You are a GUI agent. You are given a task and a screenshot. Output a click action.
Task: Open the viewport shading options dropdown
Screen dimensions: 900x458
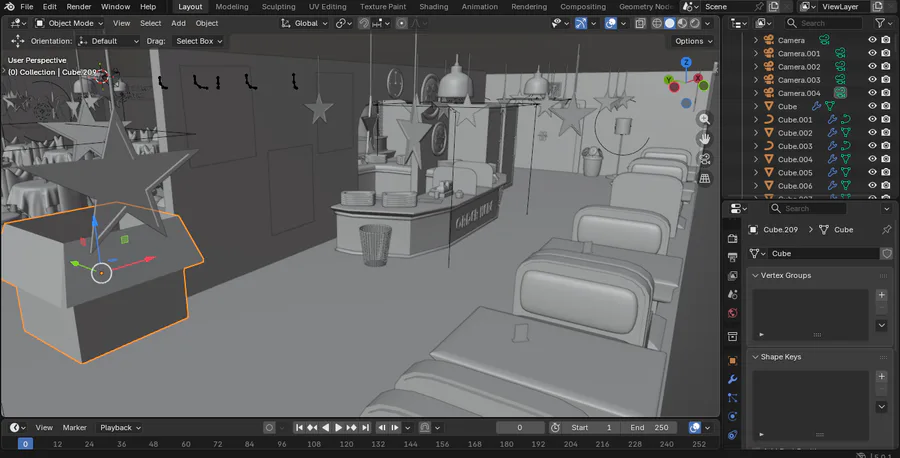point(708,24)
